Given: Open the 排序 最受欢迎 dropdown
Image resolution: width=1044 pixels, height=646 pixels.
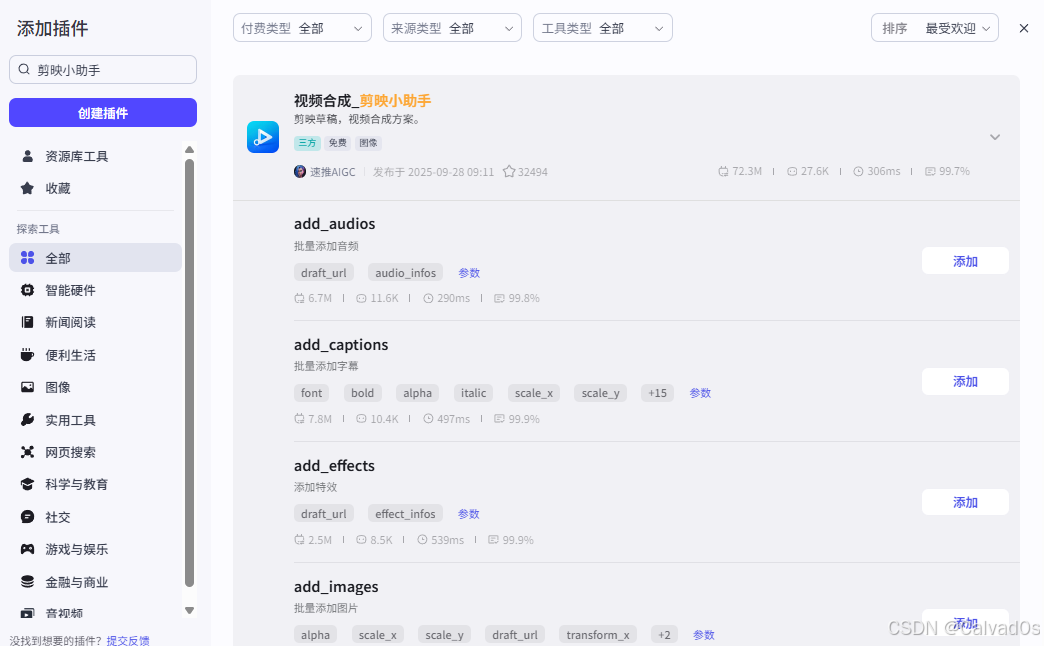Looking at the screenshot, I should [935, 28].
